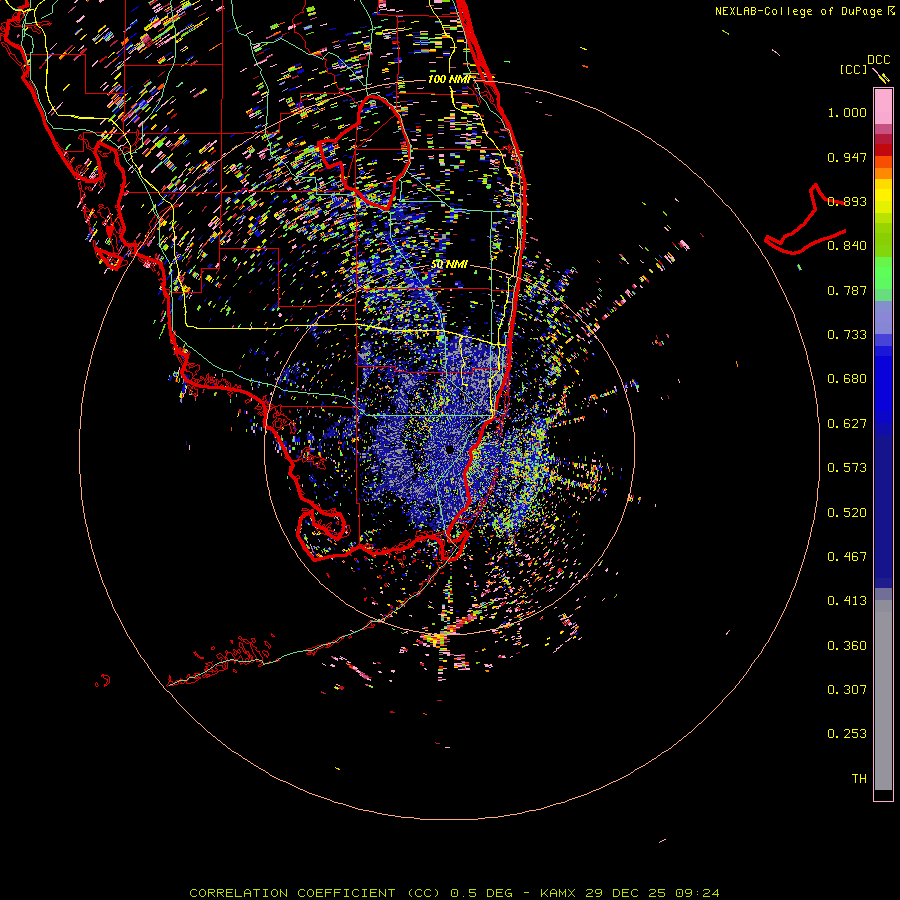The height and width of the screenshot is (900, 900).
Task: Click the 0.627 scale value
Action: 847,424
